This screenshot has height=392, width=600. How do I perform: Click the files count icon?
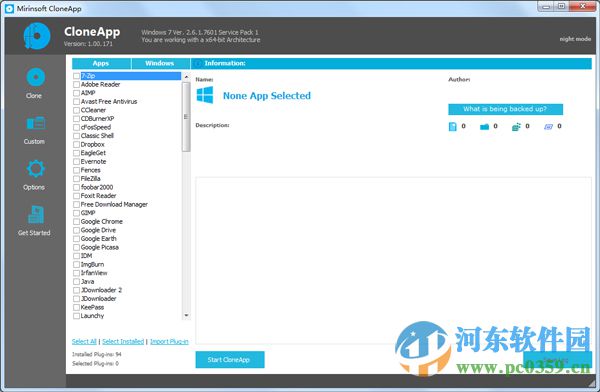(452, 126)
